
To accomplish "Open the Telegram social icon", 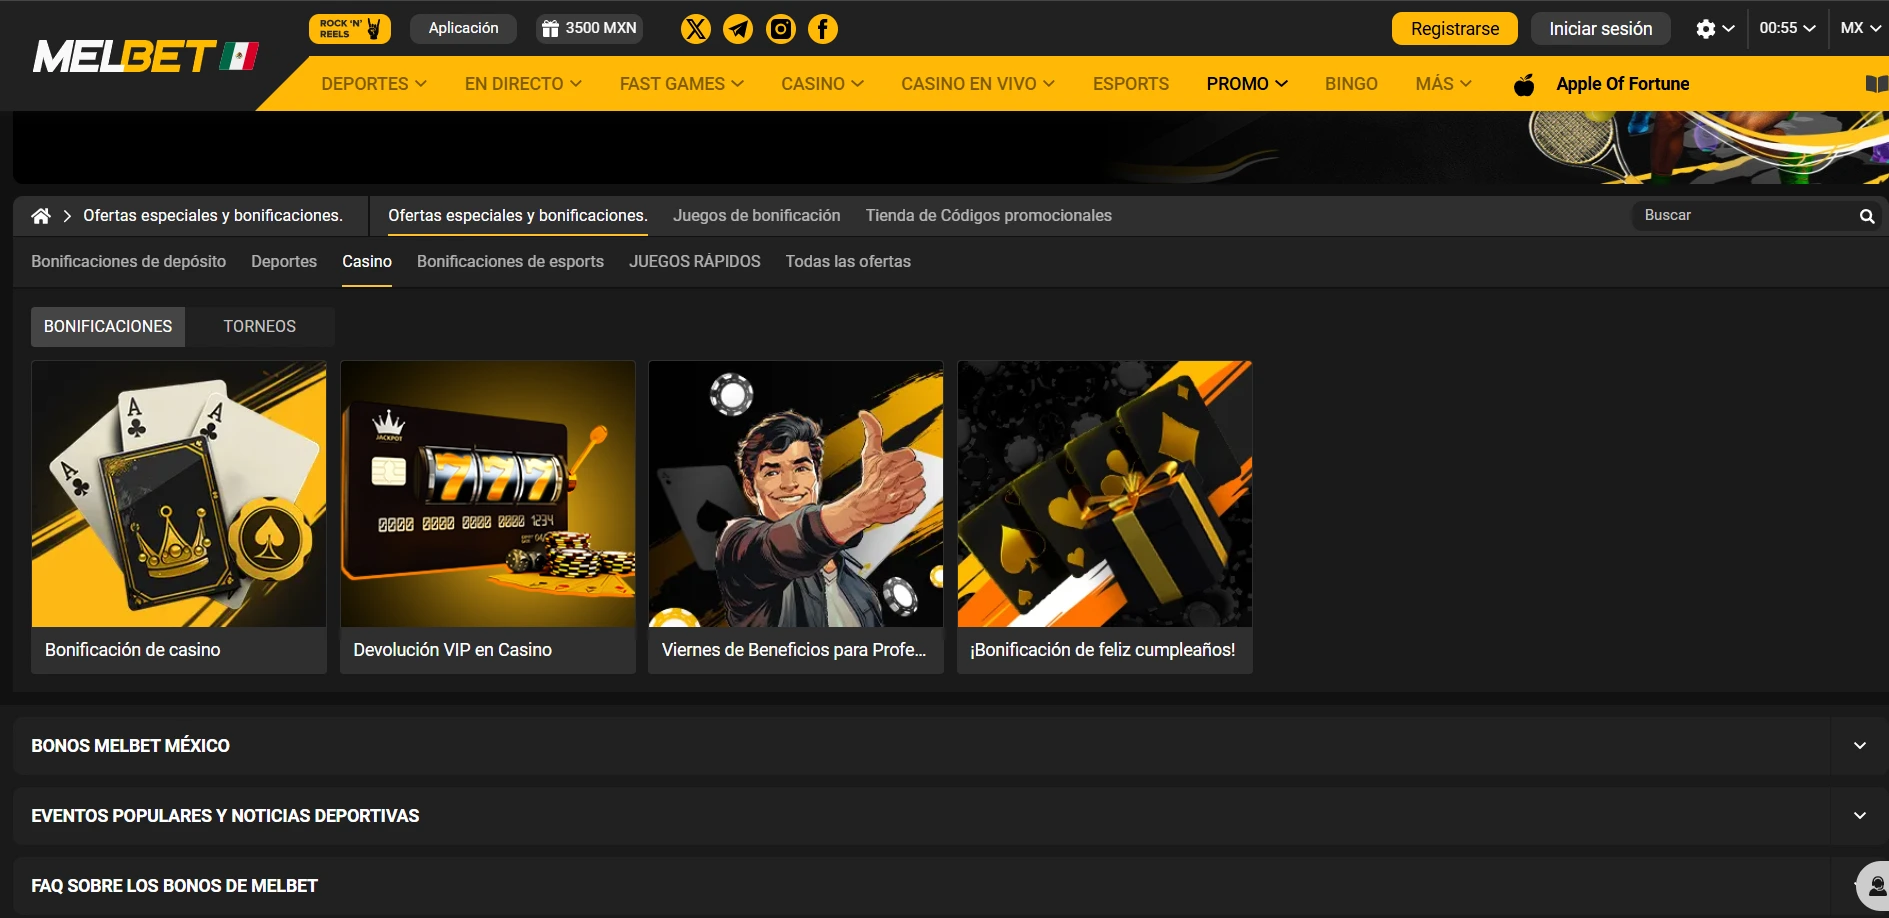I will point(738,29).
